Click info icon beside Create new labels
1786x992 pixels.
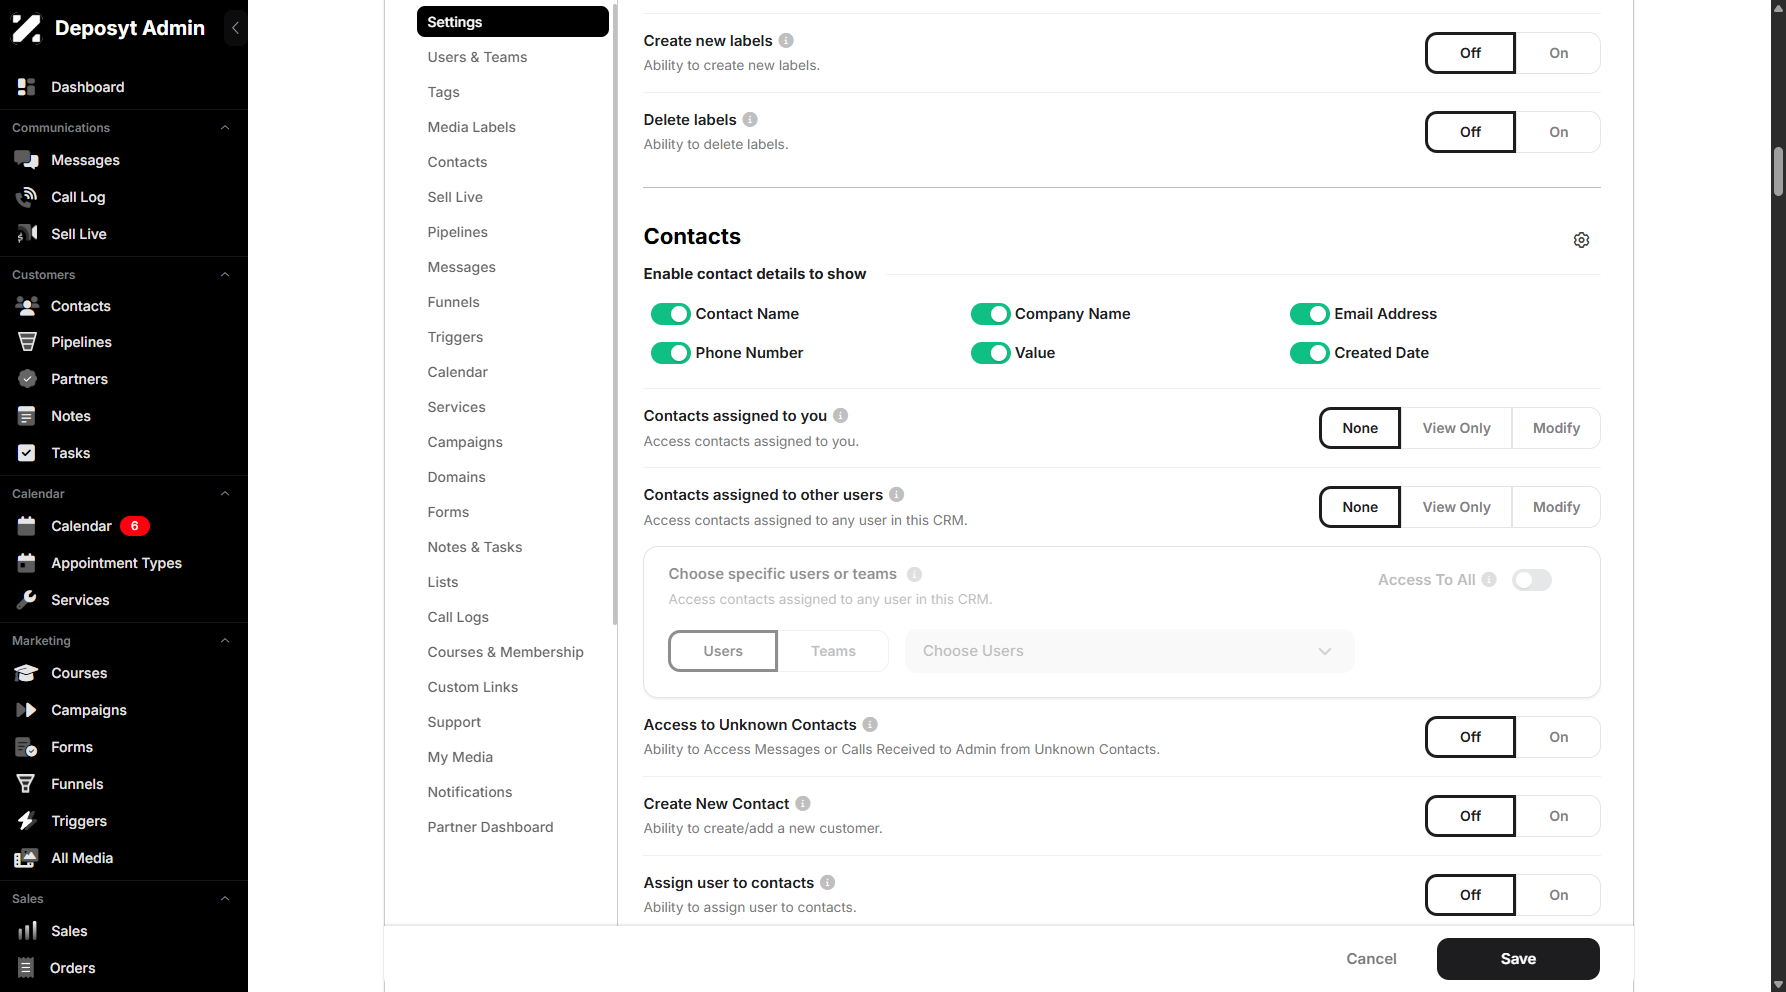786,41
